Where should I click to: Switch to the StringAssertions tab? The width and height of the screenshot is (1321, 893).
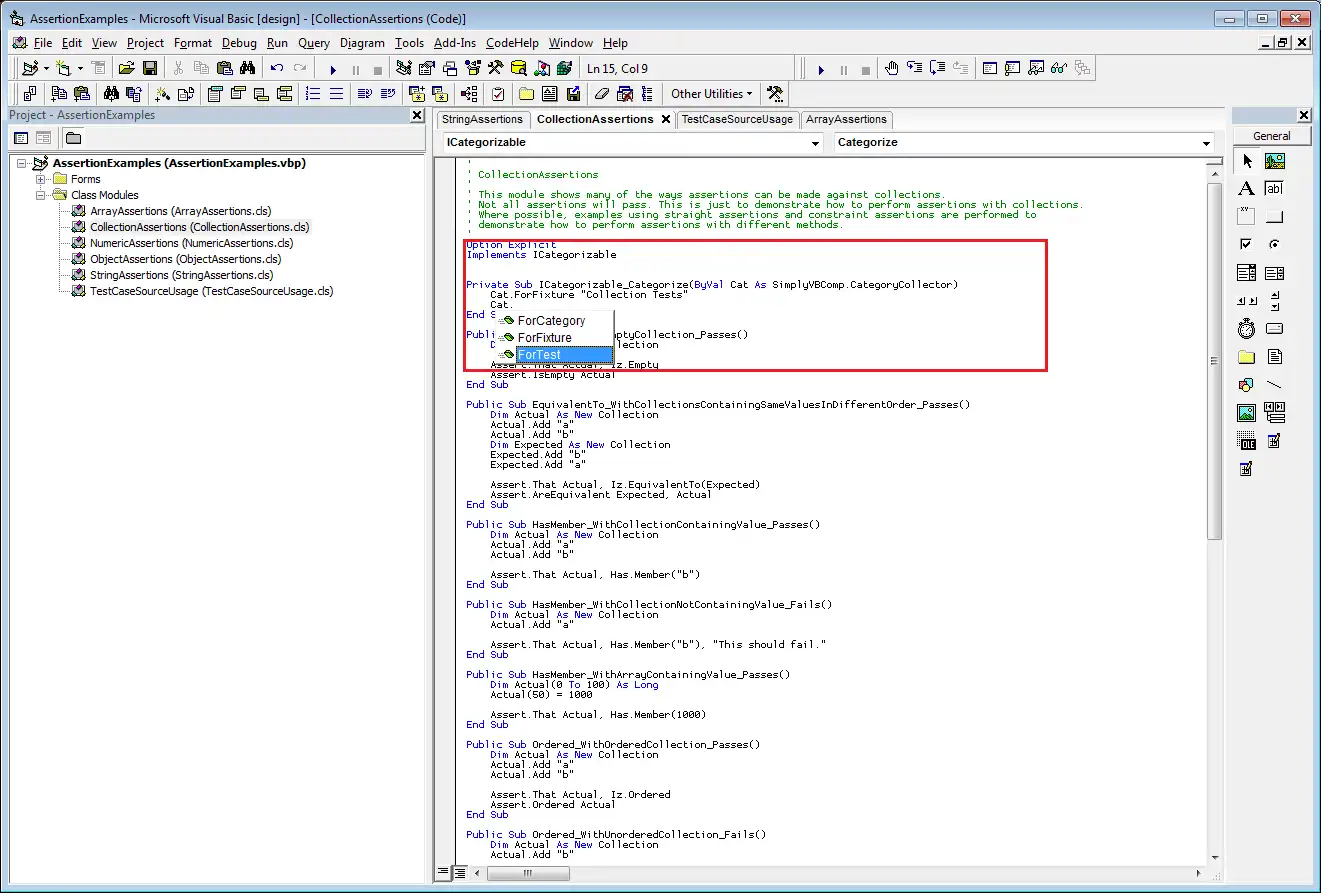pos(482,120)
